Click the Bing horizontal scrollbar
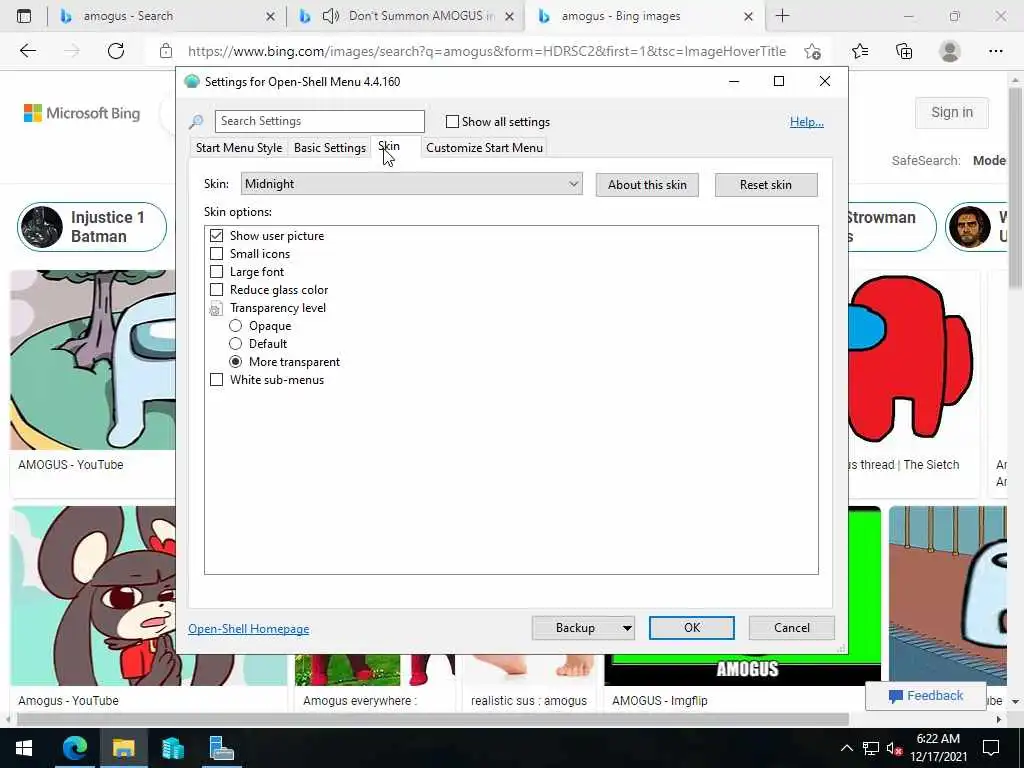 tap(432, 719)
